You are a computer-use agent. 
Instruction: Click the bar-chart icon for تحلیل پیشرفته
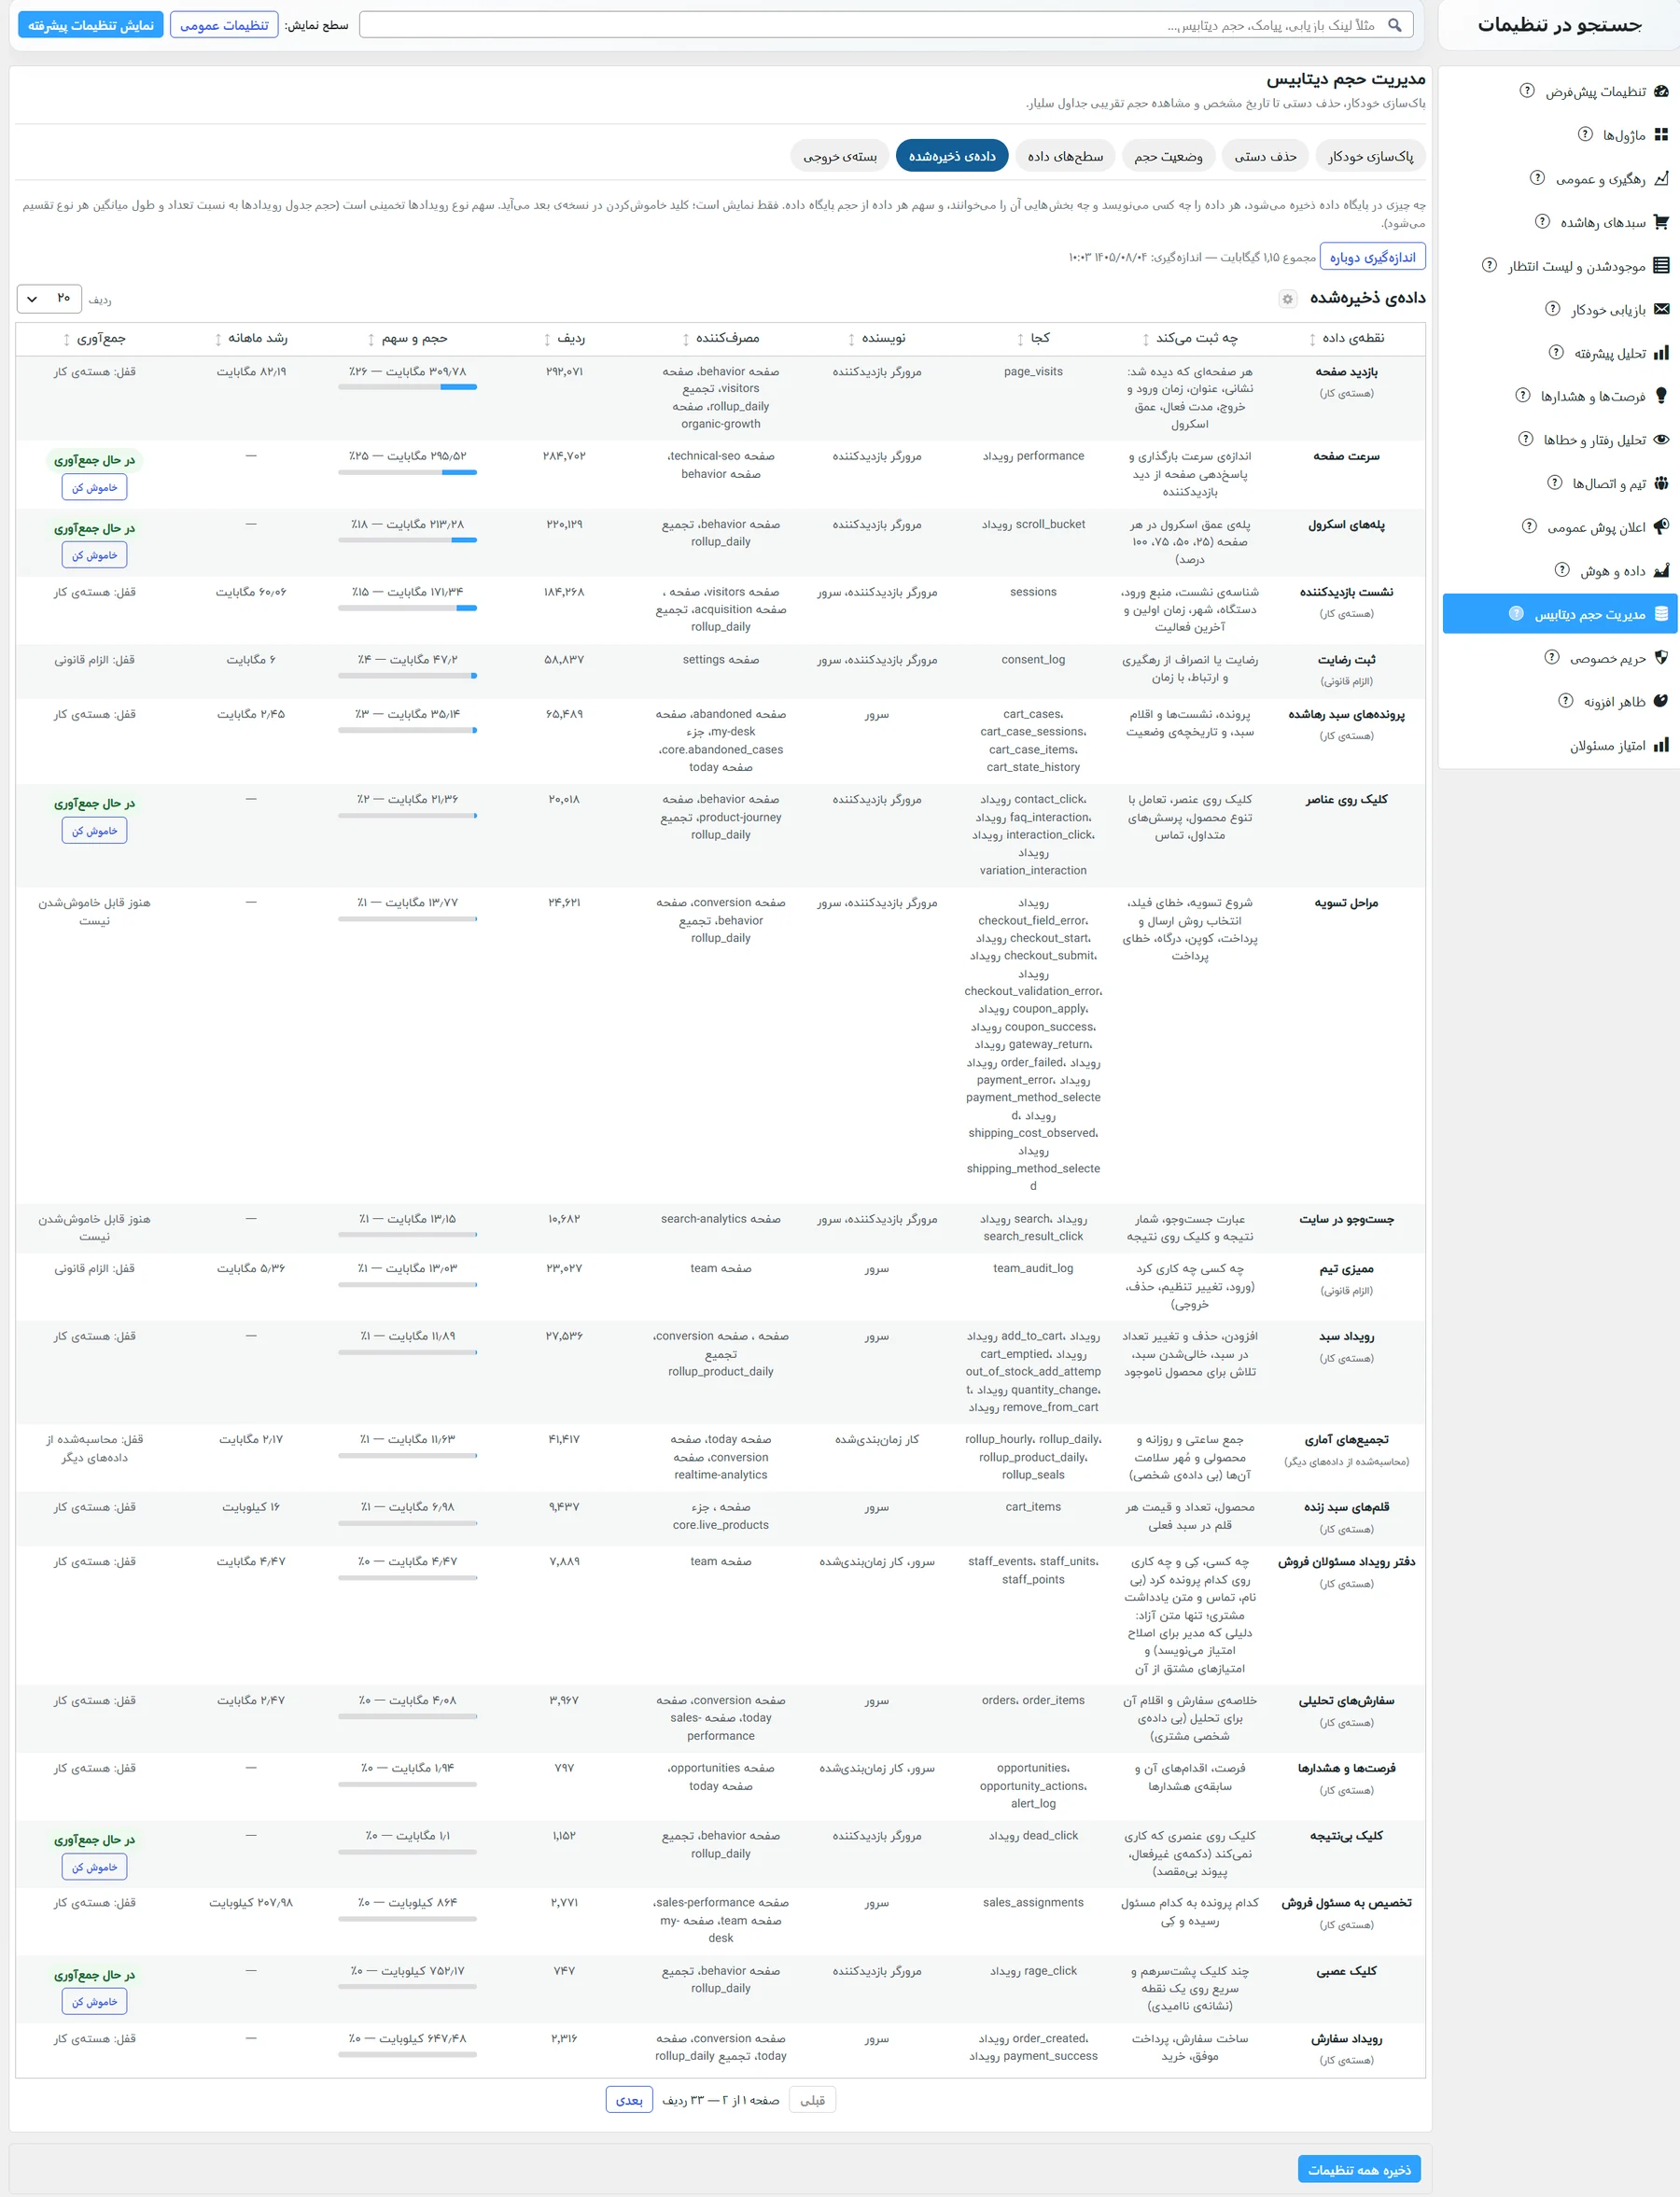[1661, 353]
